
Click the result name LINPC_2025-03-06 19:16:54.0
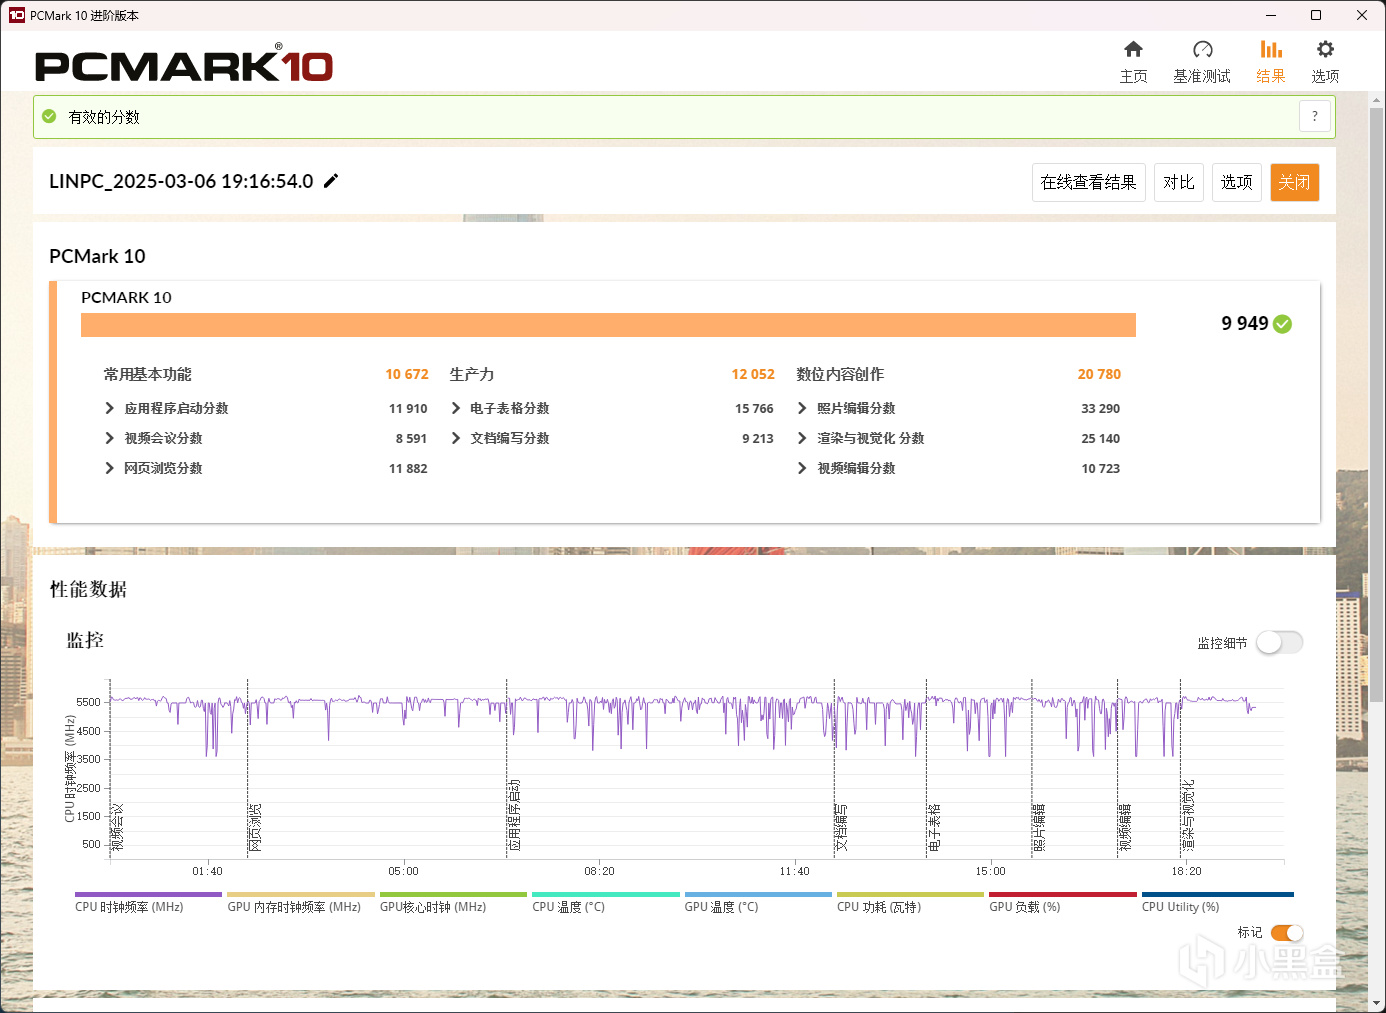coord(181,181)
